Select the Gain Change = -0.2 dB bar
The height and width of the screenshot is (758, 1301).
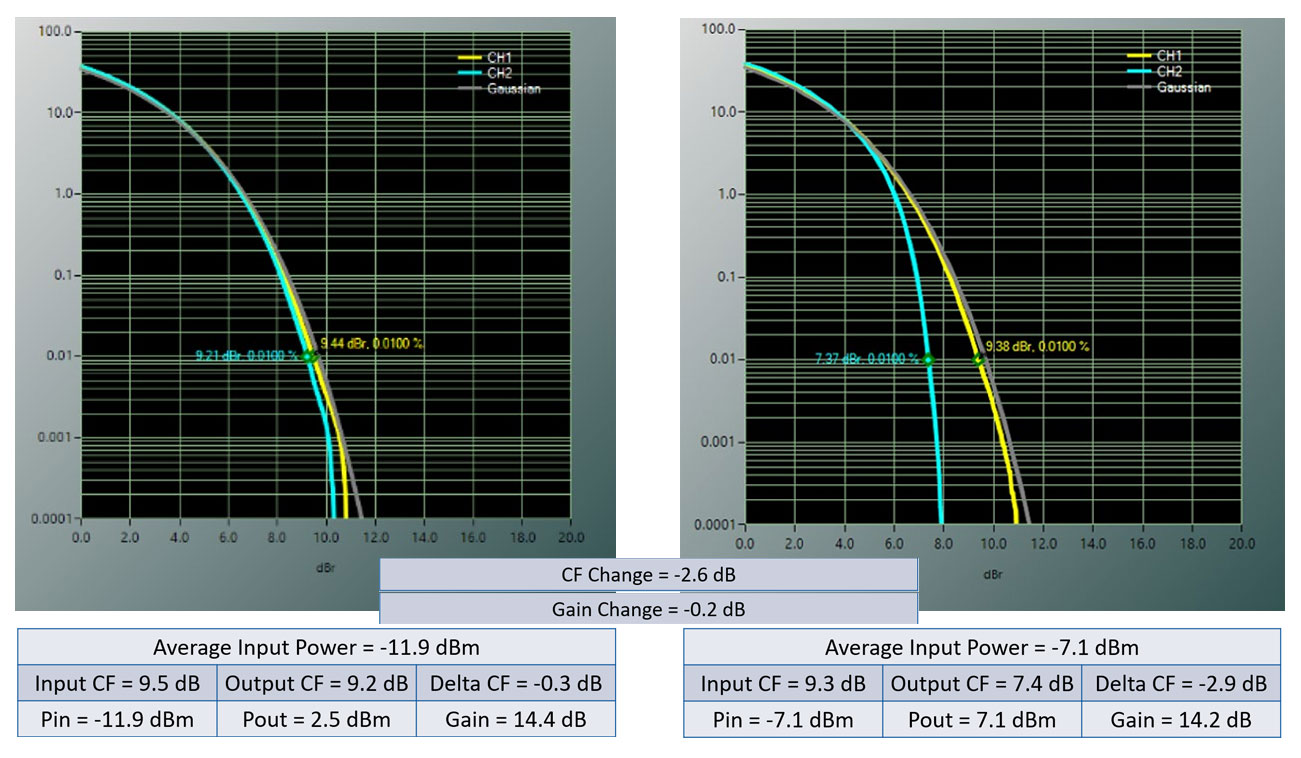click(648, 609)
